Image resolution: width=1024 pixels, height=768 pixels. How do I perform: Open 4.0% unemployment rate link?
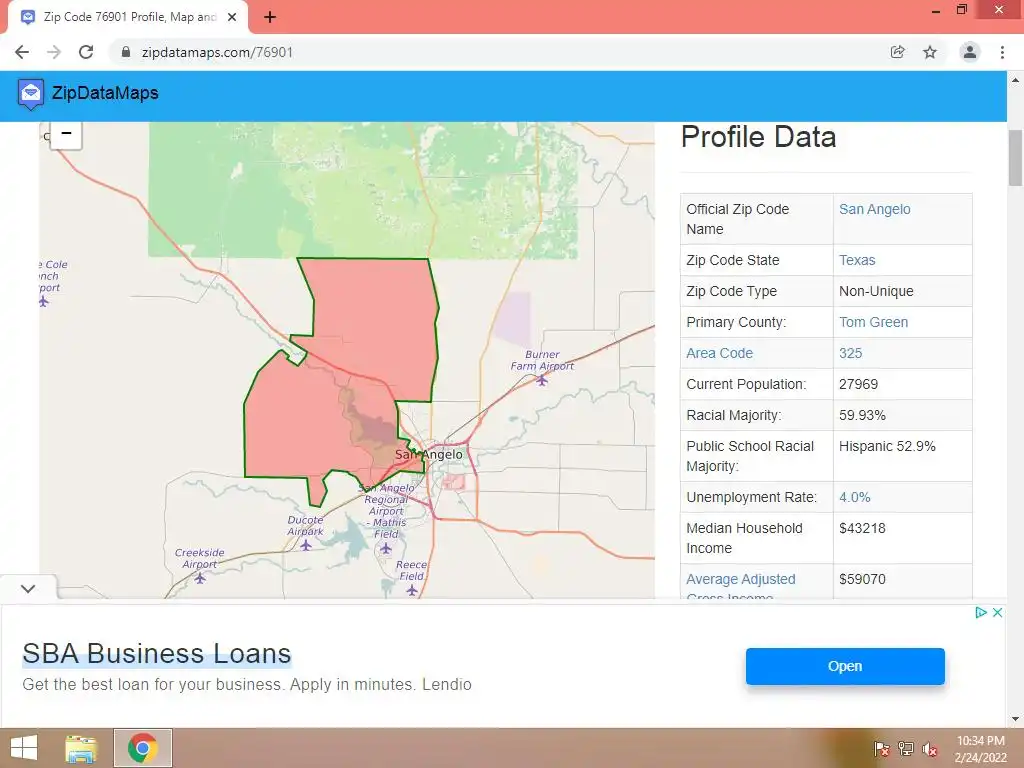854,497
